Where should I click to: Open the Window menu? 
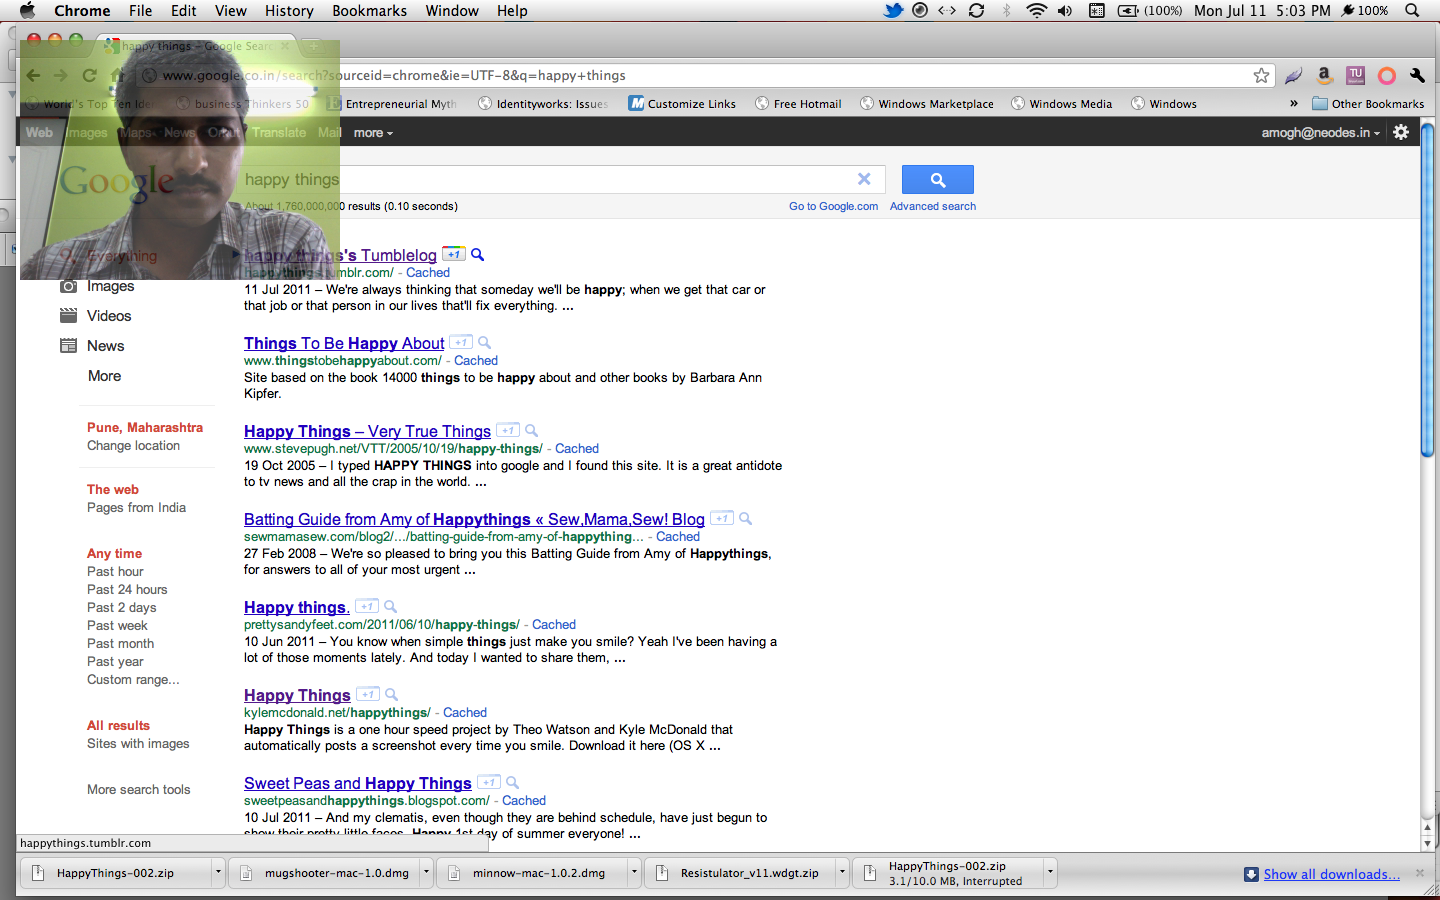[x=452, y=11]
